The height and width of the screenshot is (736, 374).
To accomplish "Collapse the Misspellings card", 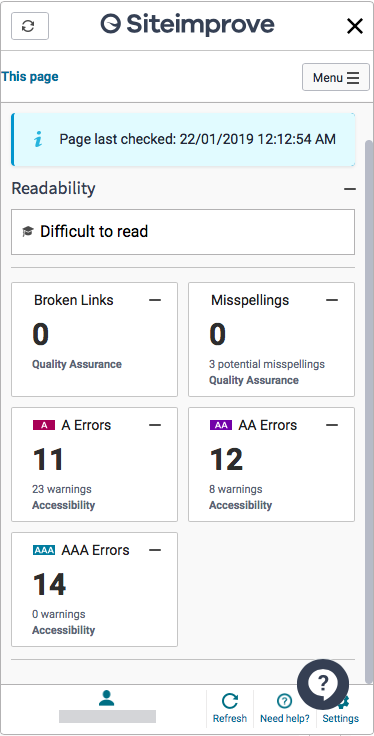I will point(332,300).
